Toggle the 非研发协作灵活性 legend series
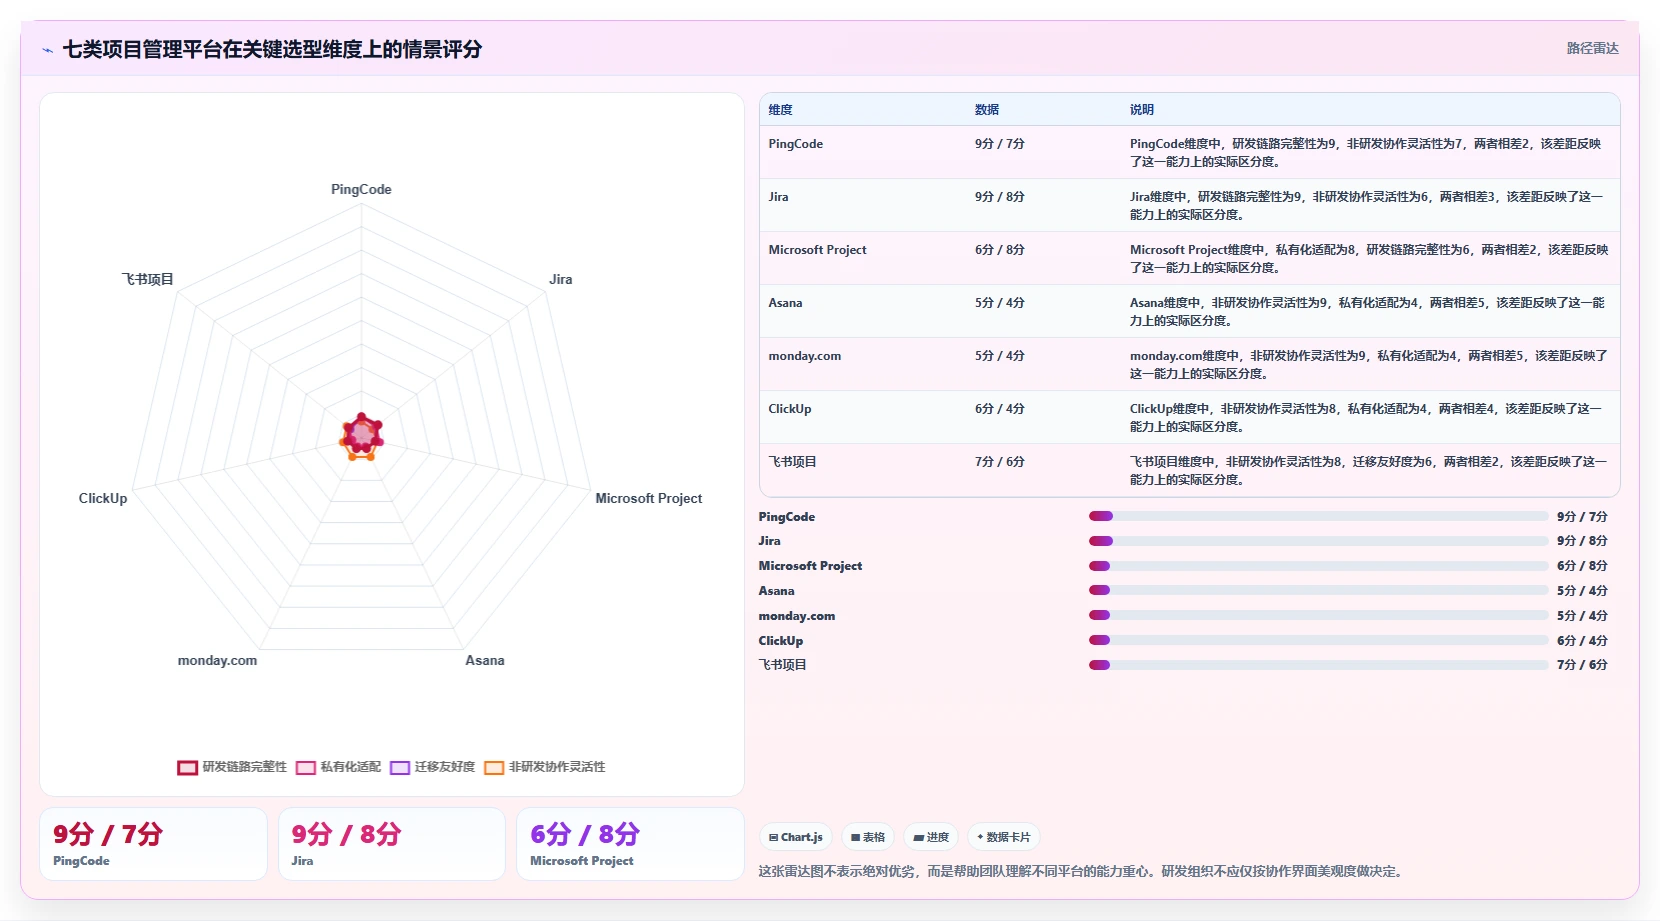 tap(544, 767)
